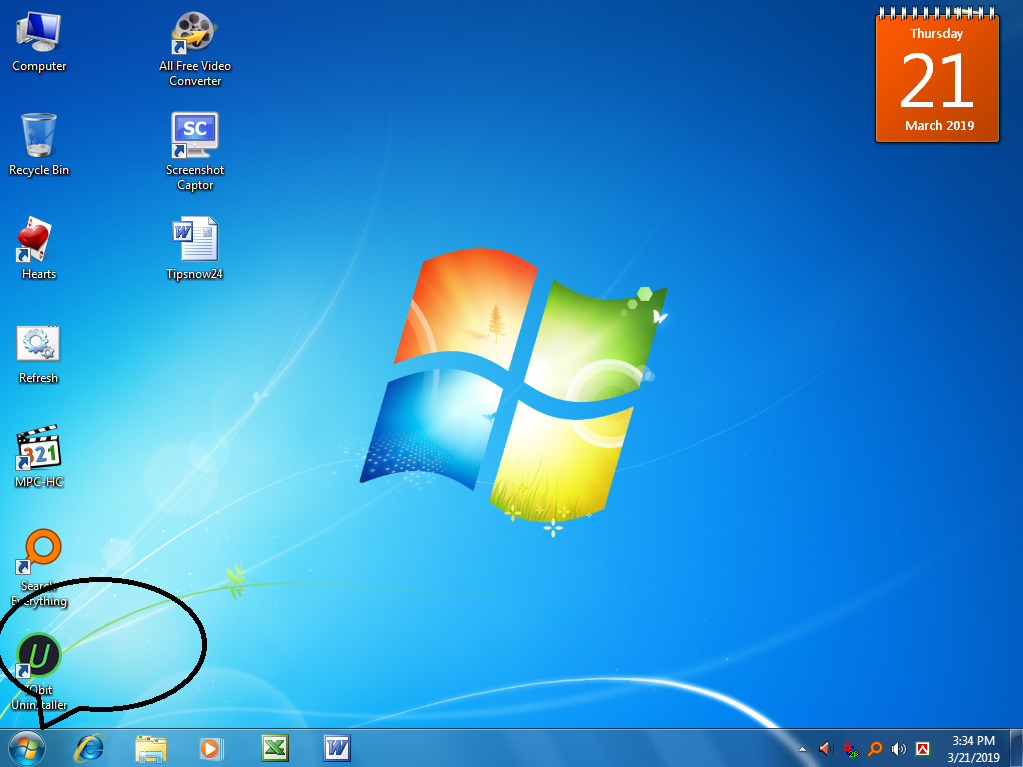Viewport: 1023px width, 767px height.
Task: Launch Screenshot Captor shortcut
Action: 194,151
